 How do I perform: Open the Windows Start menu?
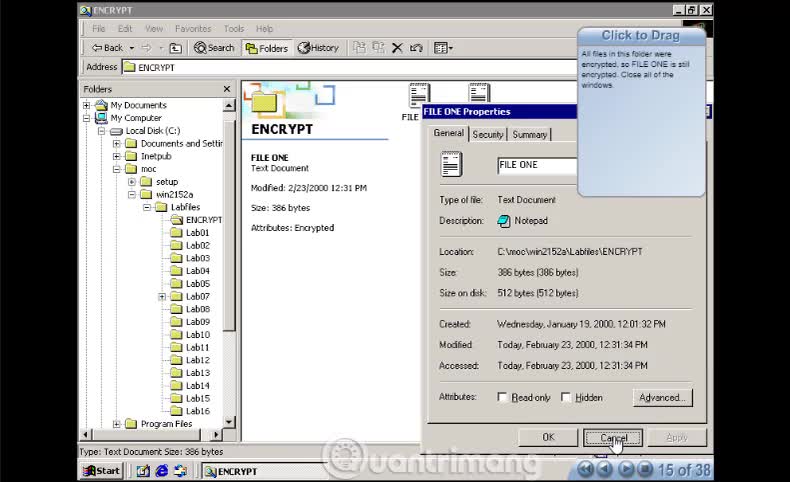pyautogui.click(x=102, y=471)
